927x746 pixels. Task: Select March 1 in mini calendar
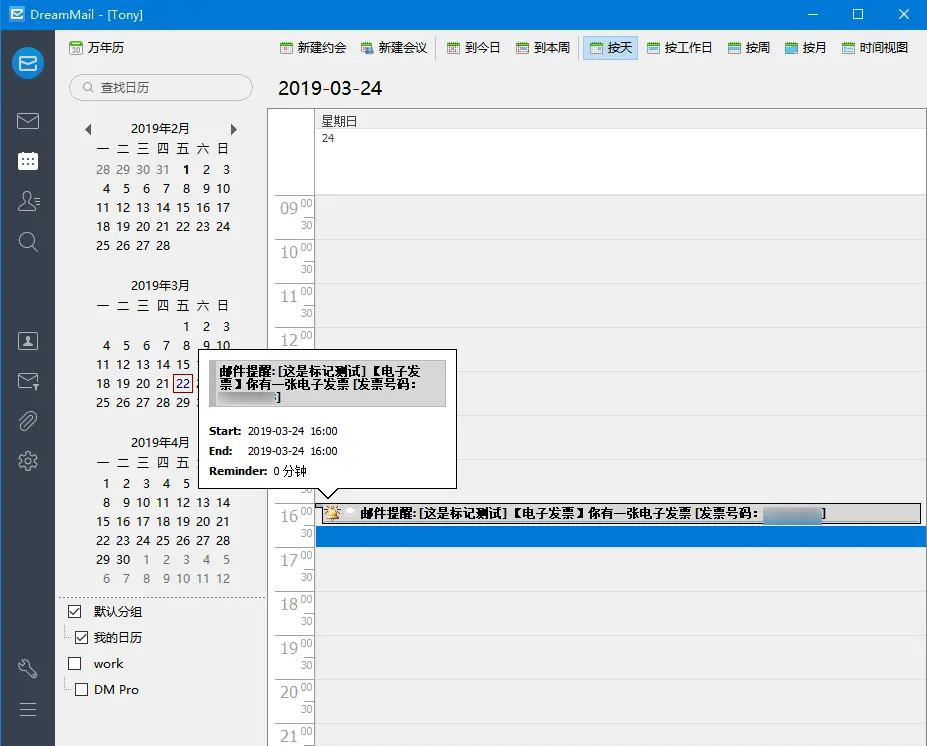[186, 326]
